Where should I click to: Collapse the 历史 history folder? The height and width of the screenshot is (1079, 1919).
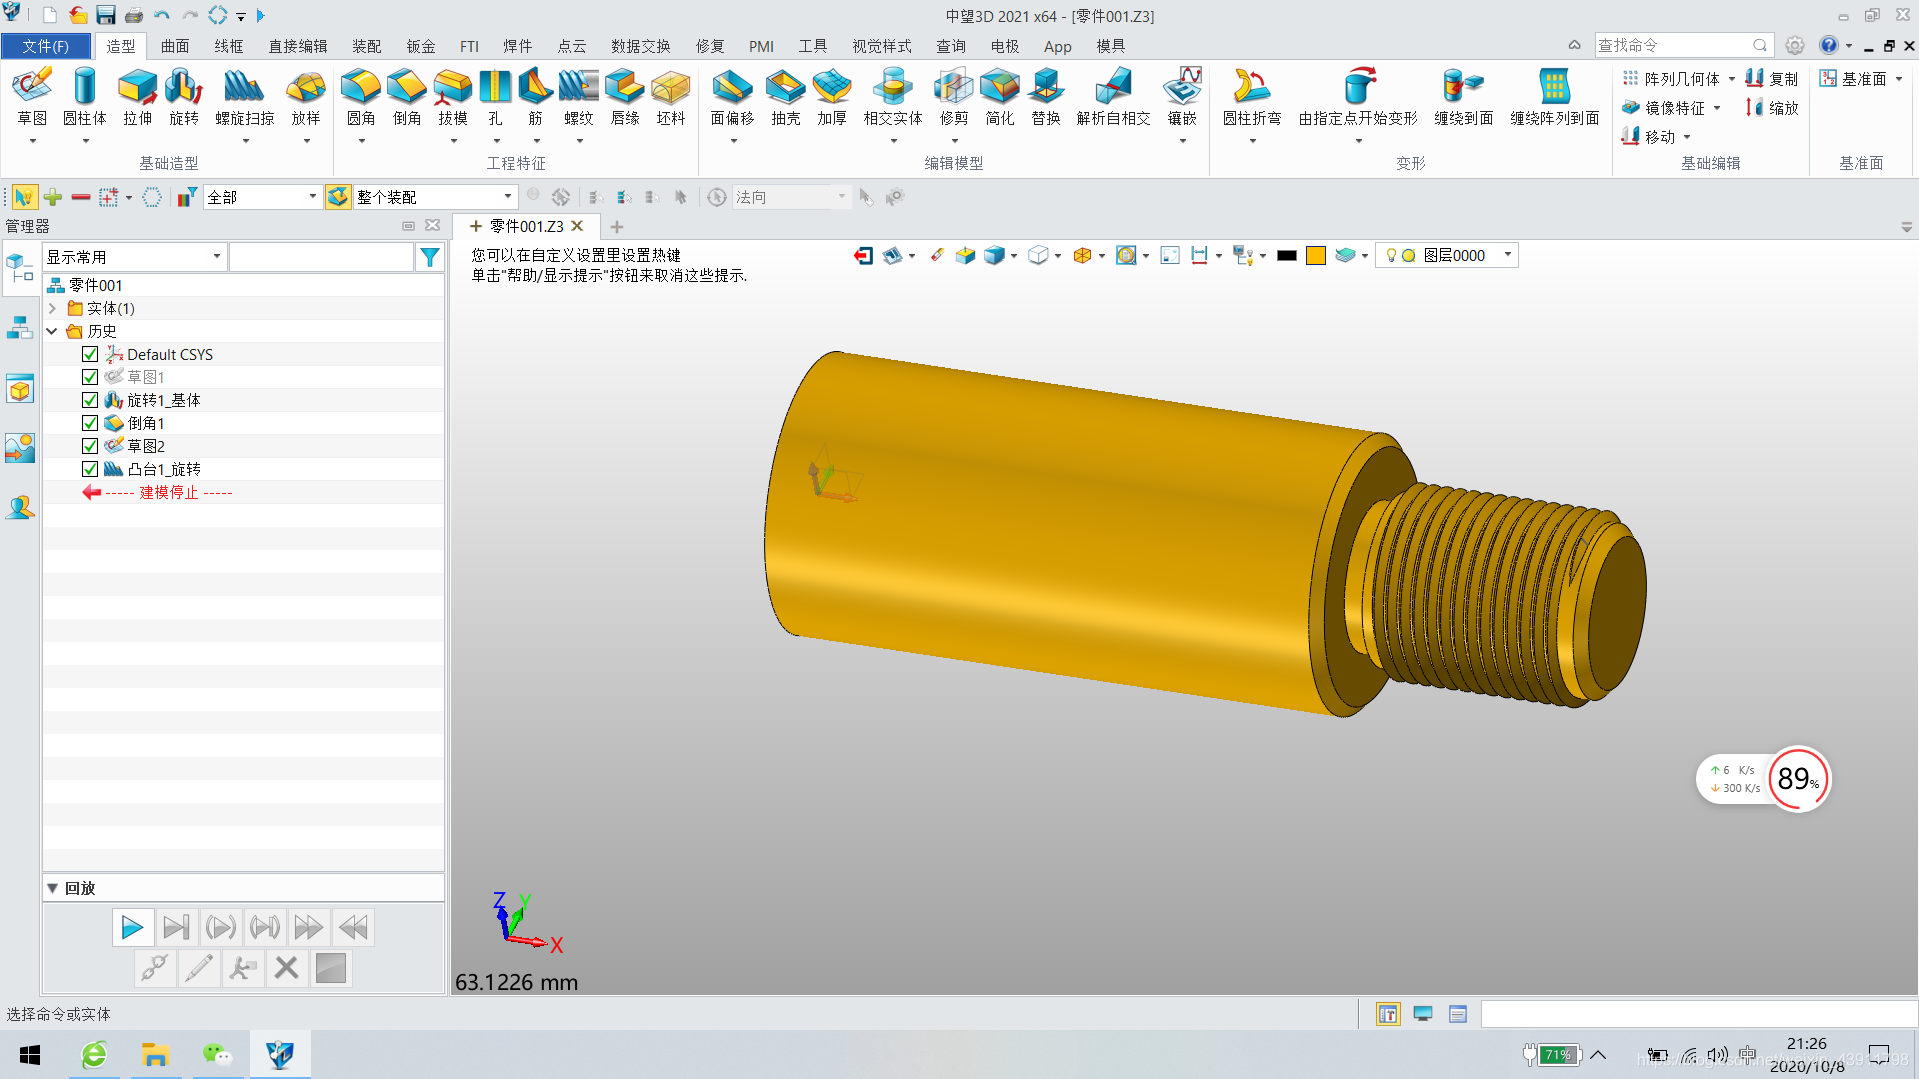click(53, 331)
